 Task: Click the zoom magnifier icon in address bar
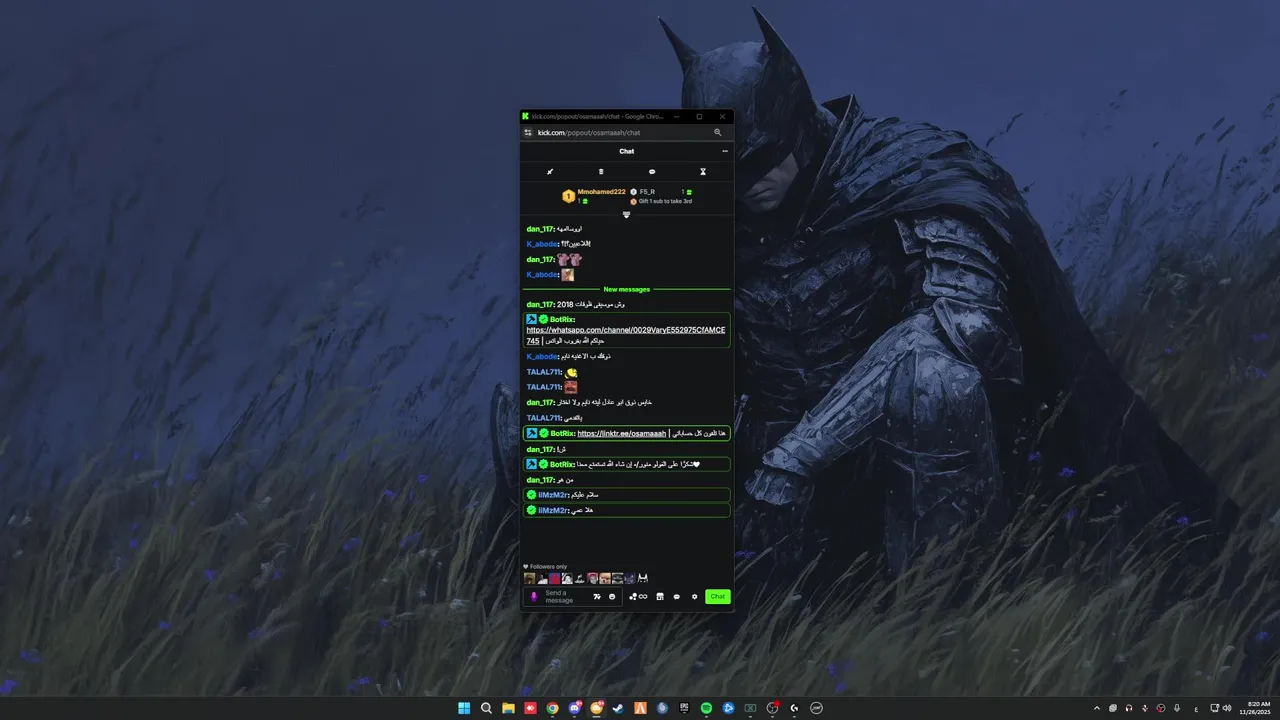tap(717, 132)
